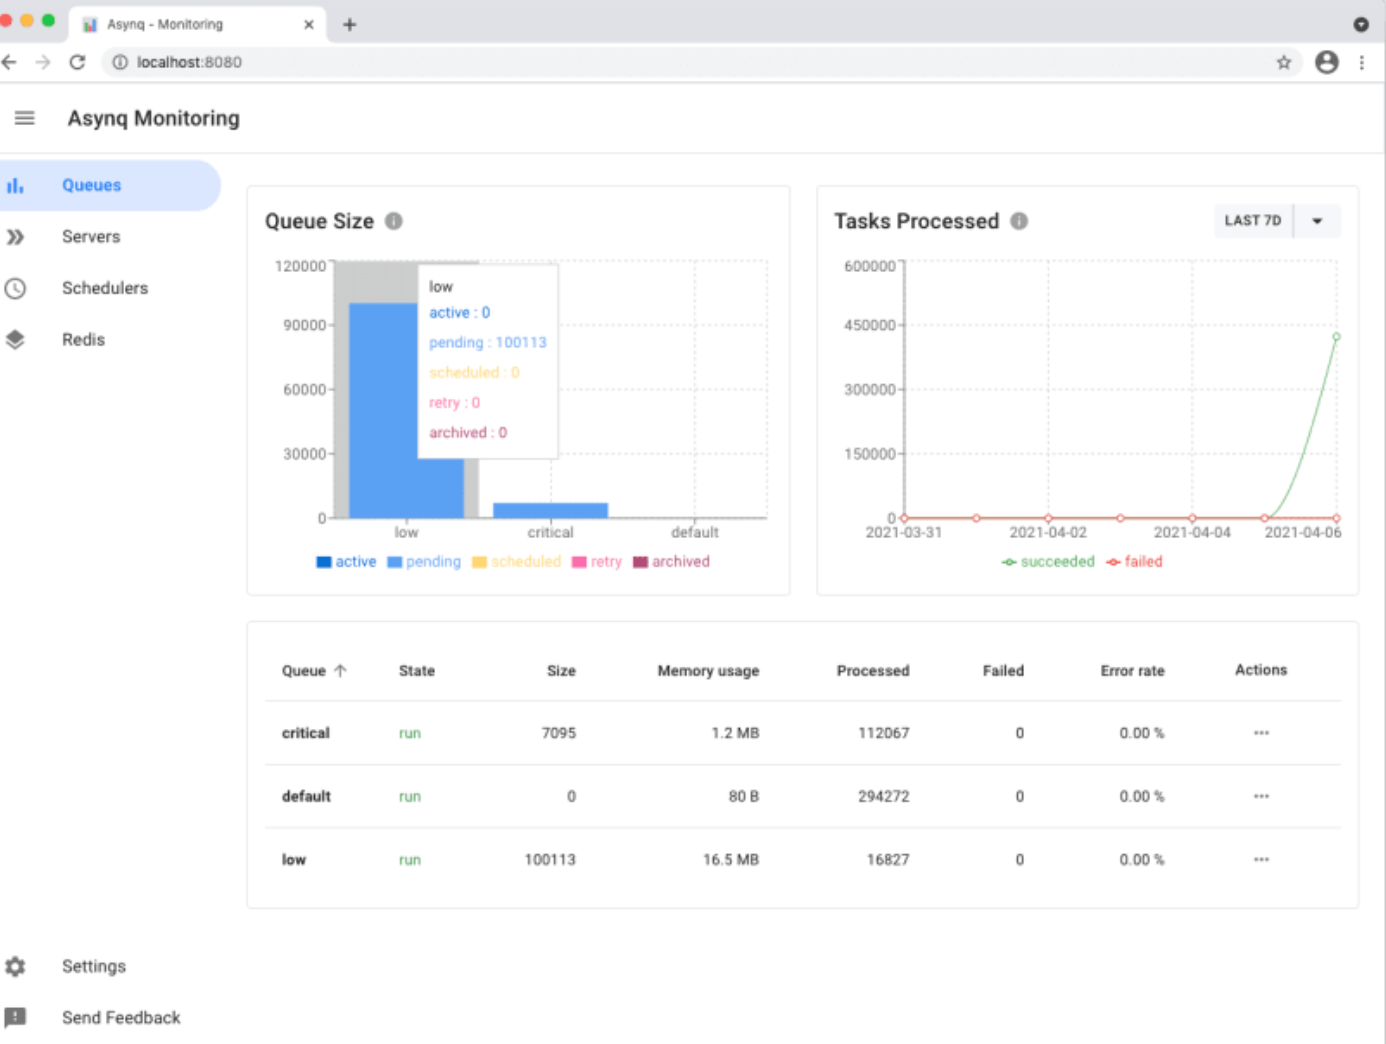Toggle the retry legend entry
1386x1044 pixels.
(596, 562)
